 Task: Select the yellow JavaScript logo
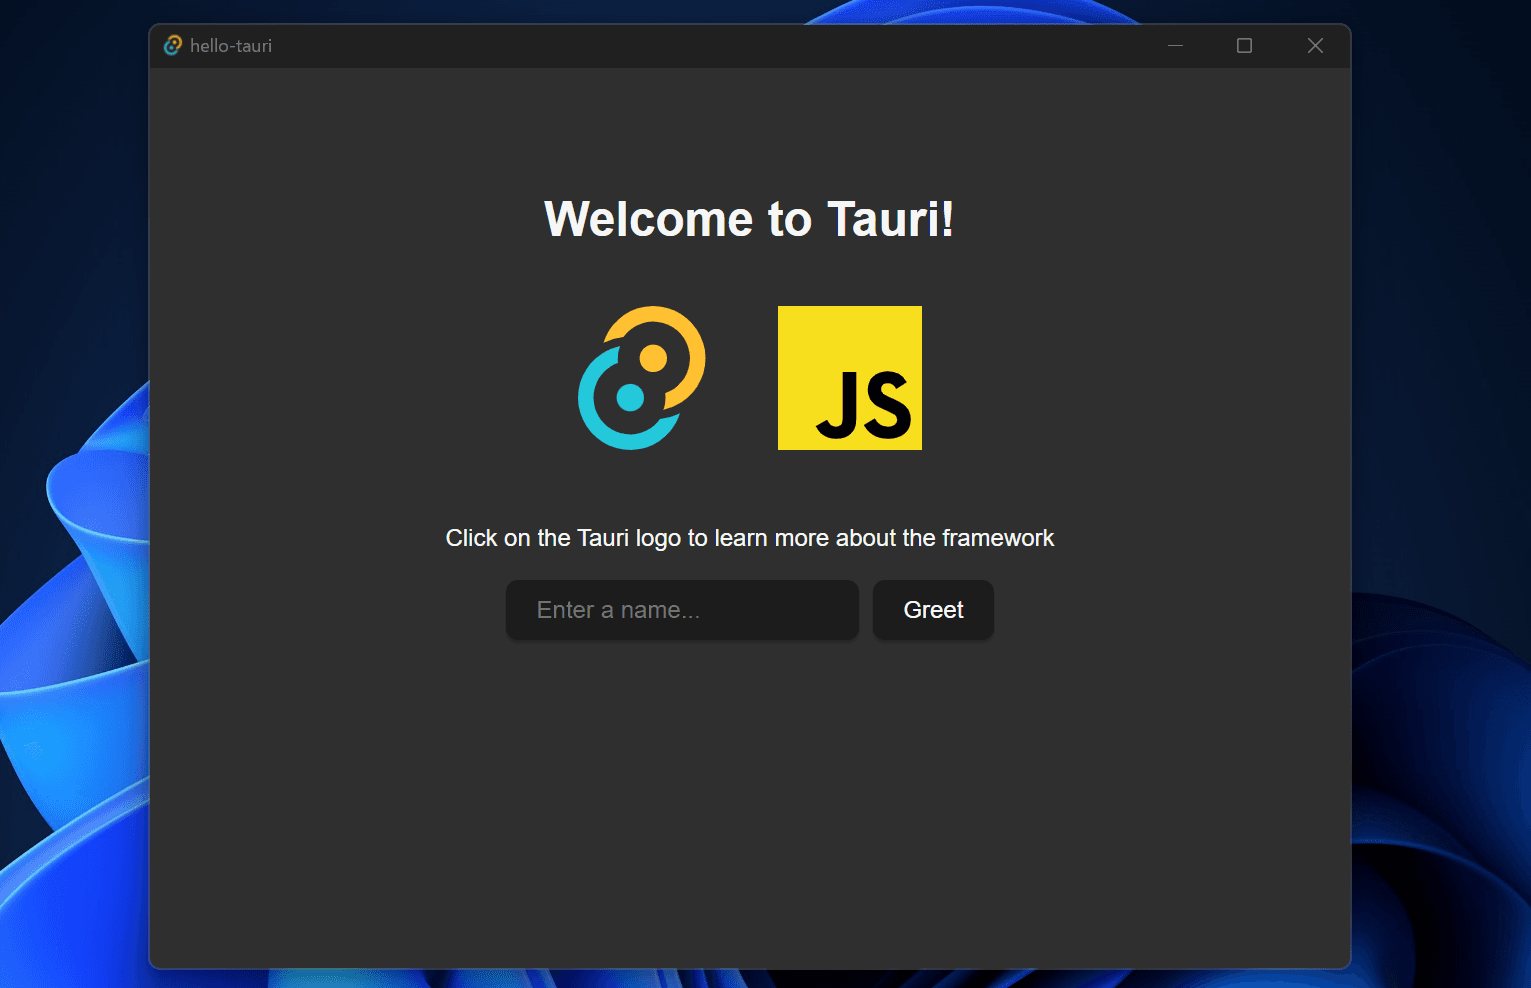click(849, 377)
